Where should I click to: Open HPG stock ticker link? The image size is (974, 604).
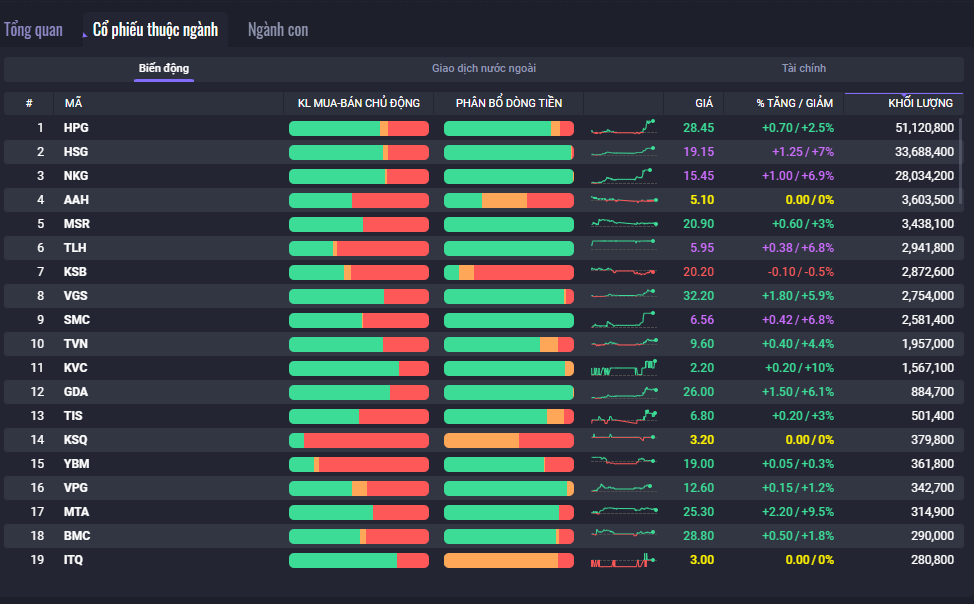click(x=76, y=128)
